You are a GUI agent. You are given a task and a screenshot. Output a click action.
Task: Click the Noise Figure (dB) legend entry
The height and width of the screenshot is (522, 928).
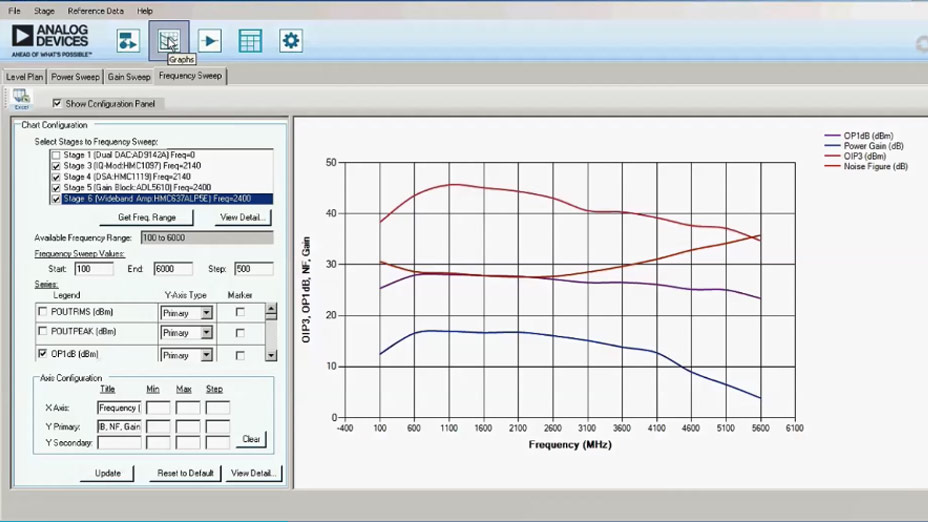coord(876,166)
